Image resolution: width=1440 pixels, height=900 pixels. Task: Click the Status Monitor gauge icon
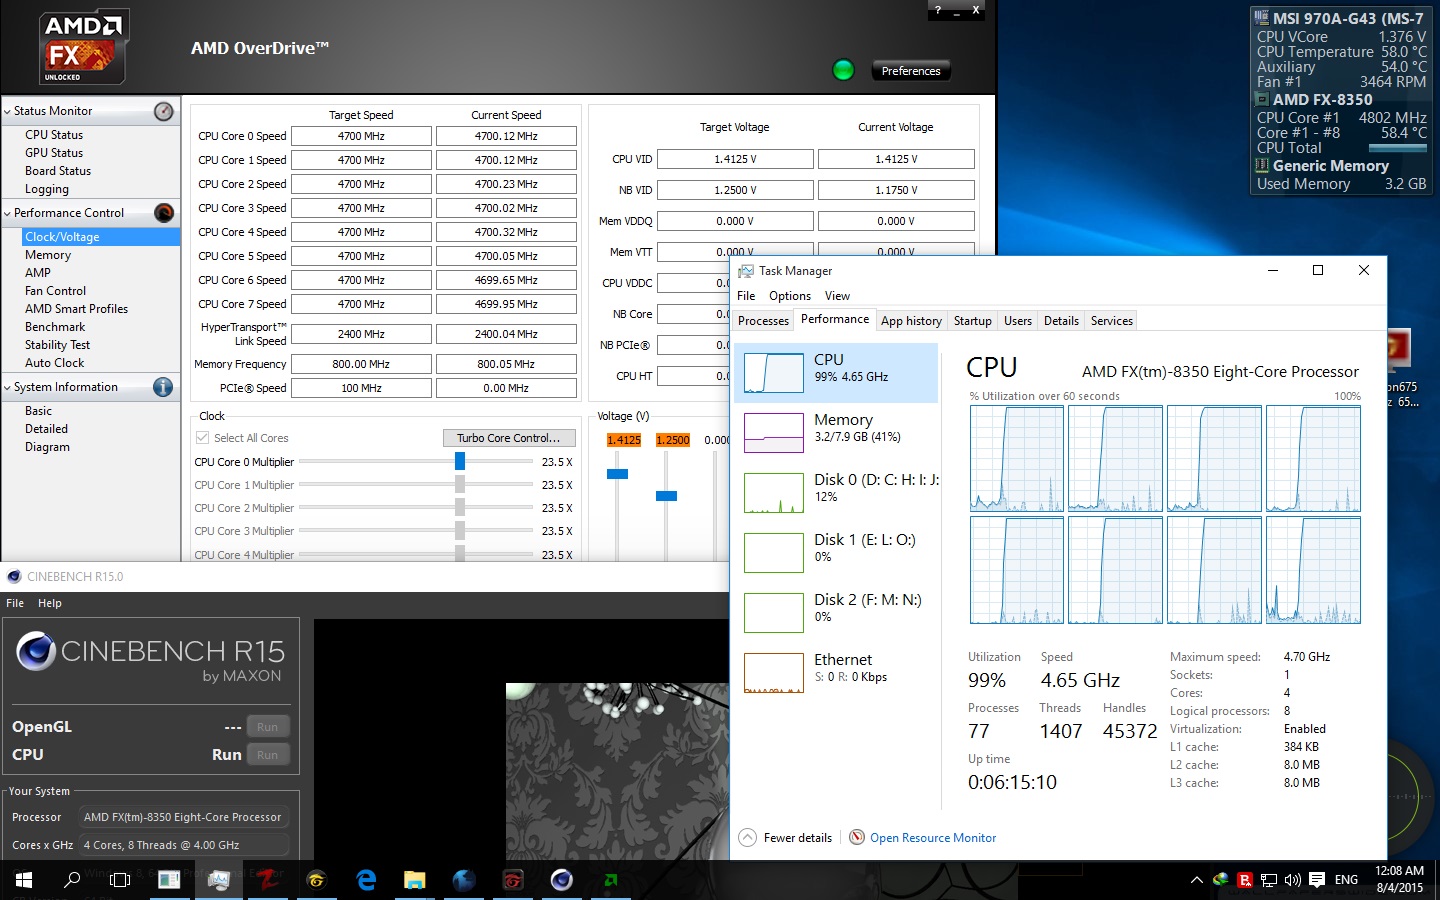pyautogui.click(x=162, y=111)
